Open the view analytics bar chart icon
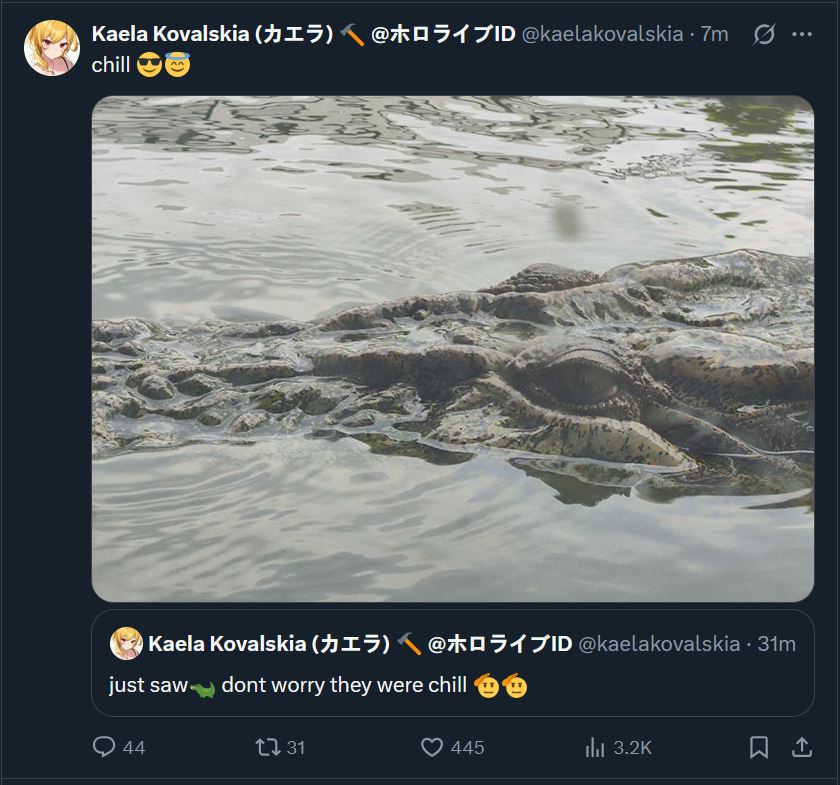The width and height of the screenshot is (840, 785). [596, 747]
